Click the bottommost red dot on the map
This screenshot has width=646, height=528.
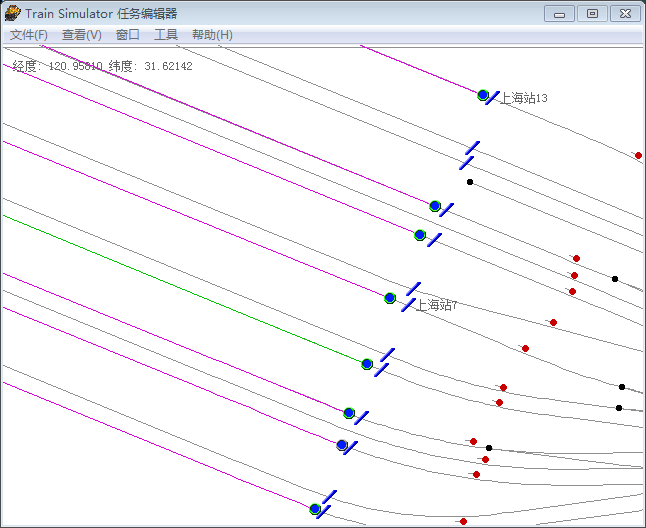click(463, 521)
